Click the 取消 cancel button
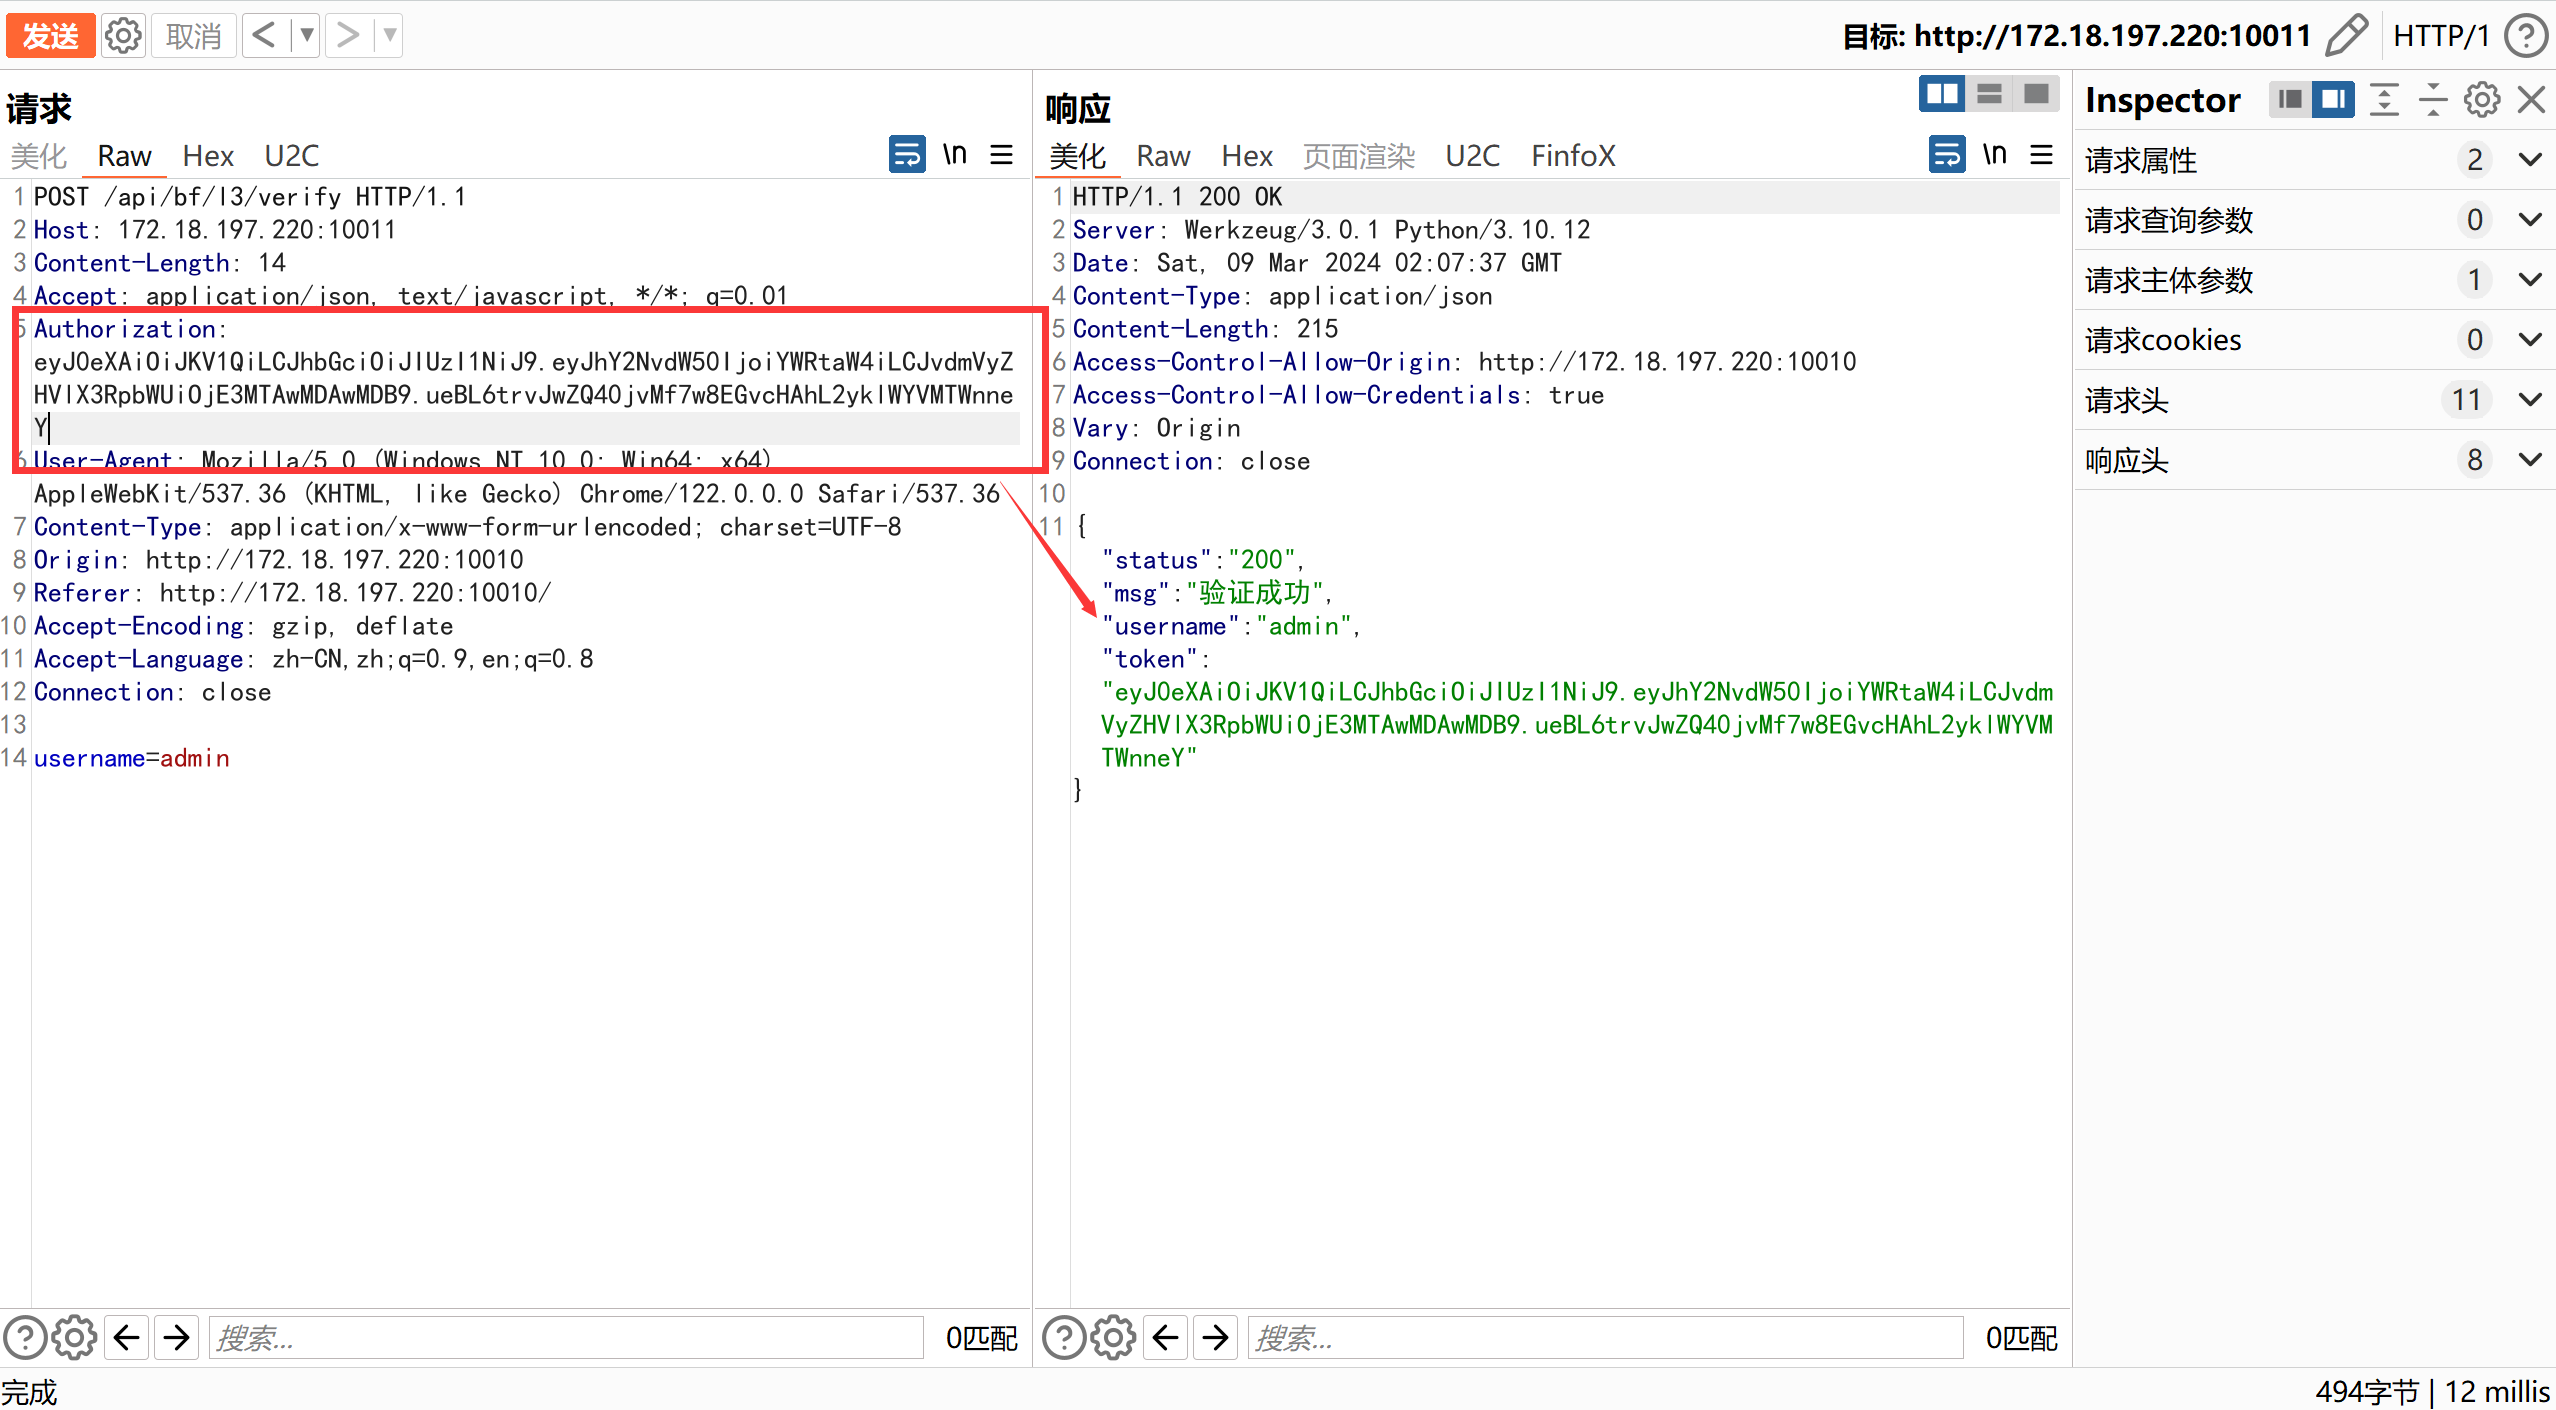The height and width of the screenshot is (1410, 2556). tap(193, 36)
